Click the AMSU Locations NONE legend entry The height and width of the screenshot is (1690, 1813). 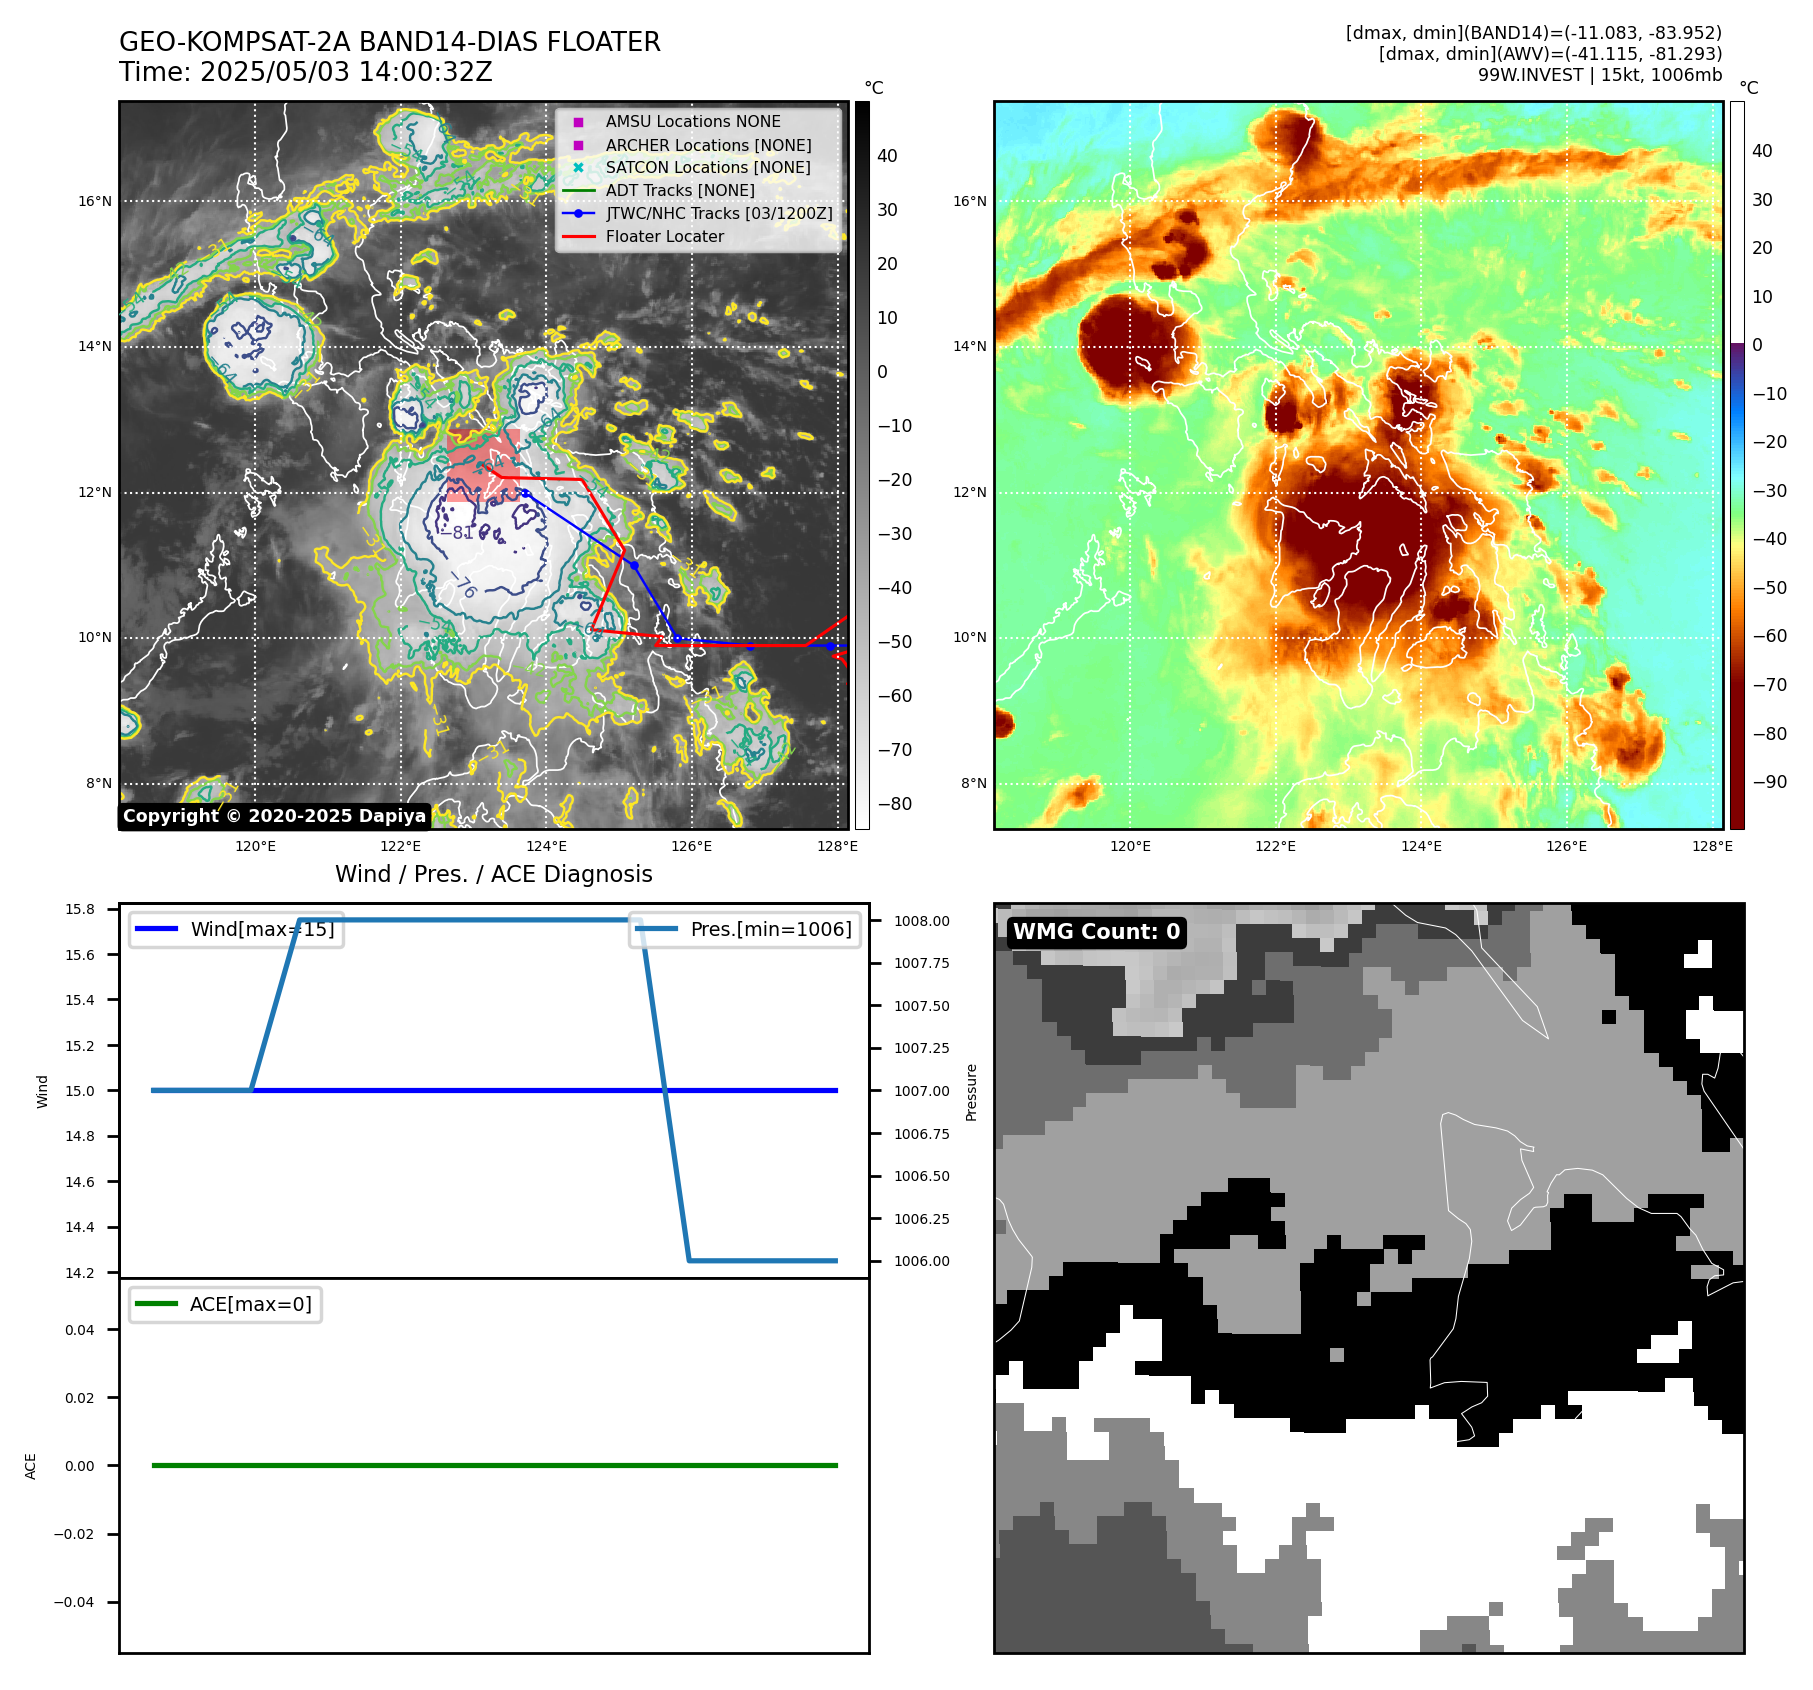(x=693, y=121)
